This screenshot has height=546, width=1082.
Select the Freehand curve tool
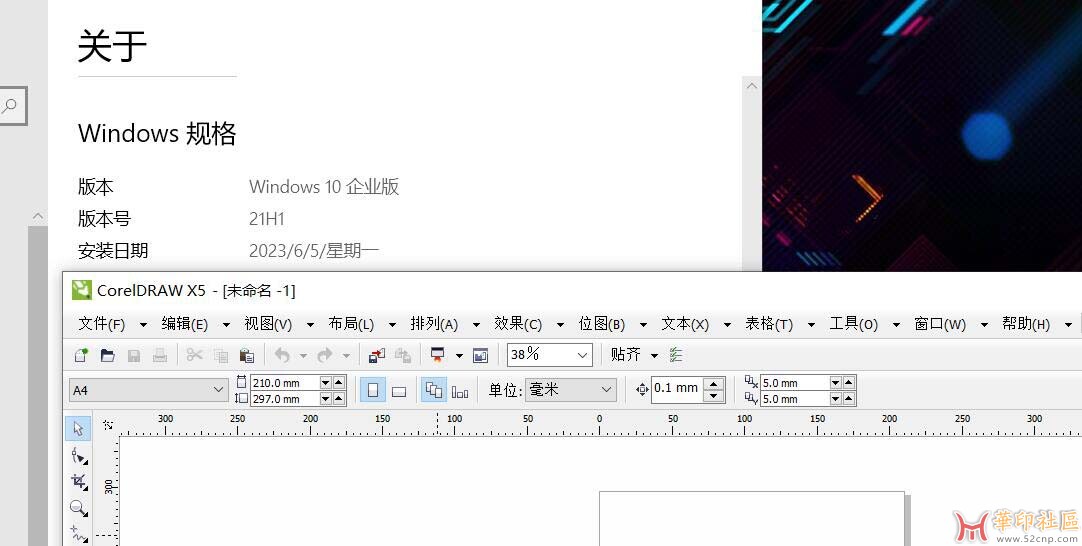click(x=79, y=534)
